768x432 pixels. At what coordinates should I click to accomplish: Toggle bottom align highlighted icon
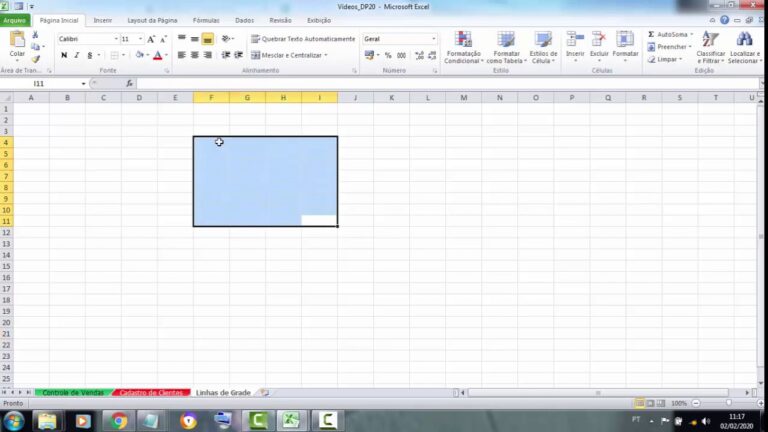[x=208, y=39]
